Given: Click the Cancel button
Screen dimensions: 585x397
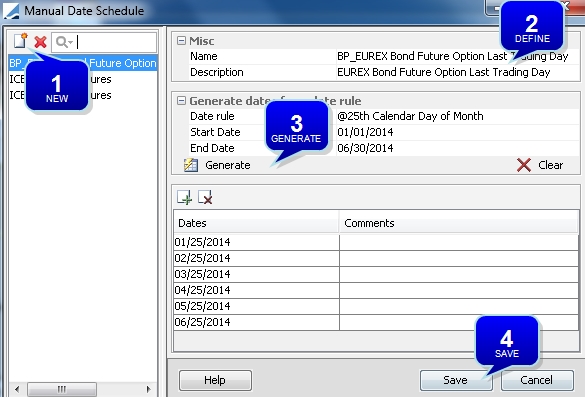Looking at the screenshot, I should pos(537,380).
